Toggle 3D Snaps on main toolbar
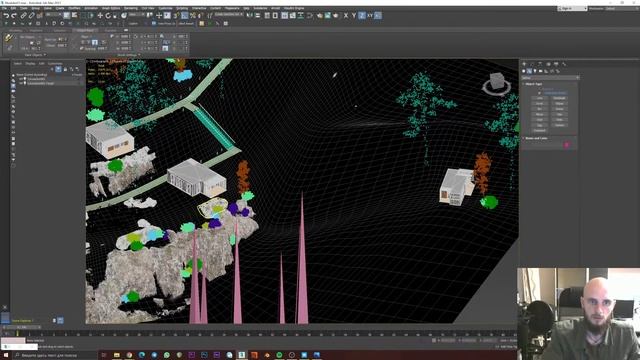 (x=176, y=16)
